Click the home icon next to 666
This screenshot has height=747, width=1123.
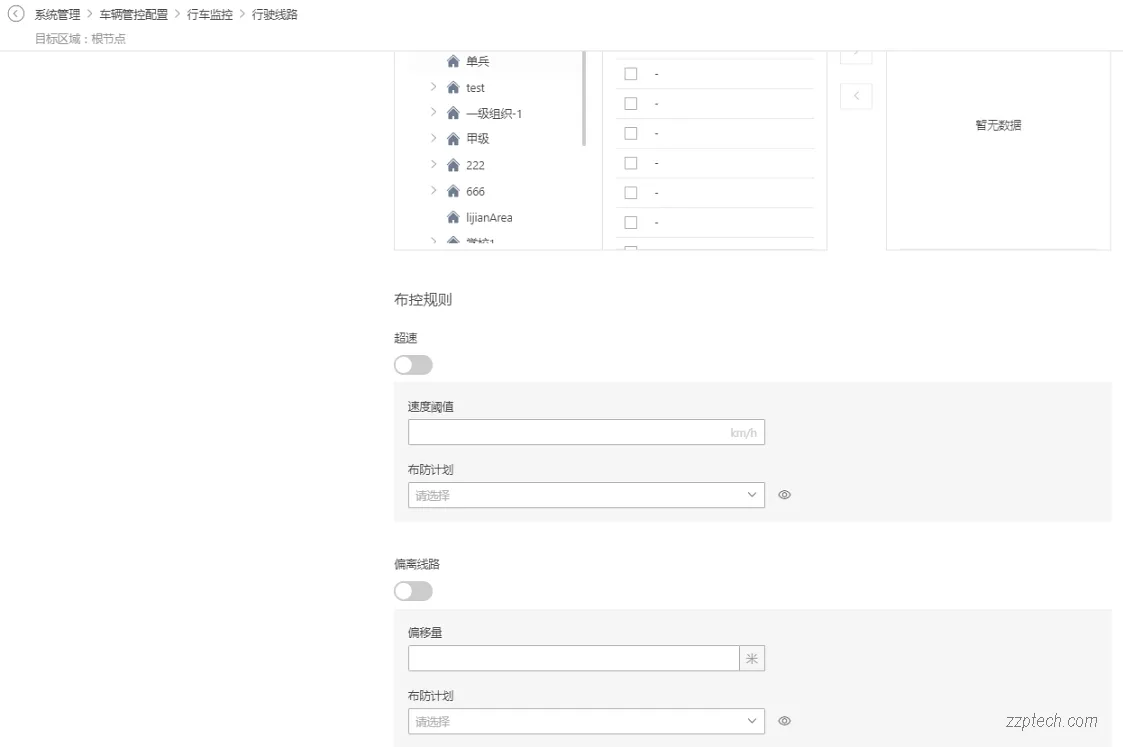point(453,191)
